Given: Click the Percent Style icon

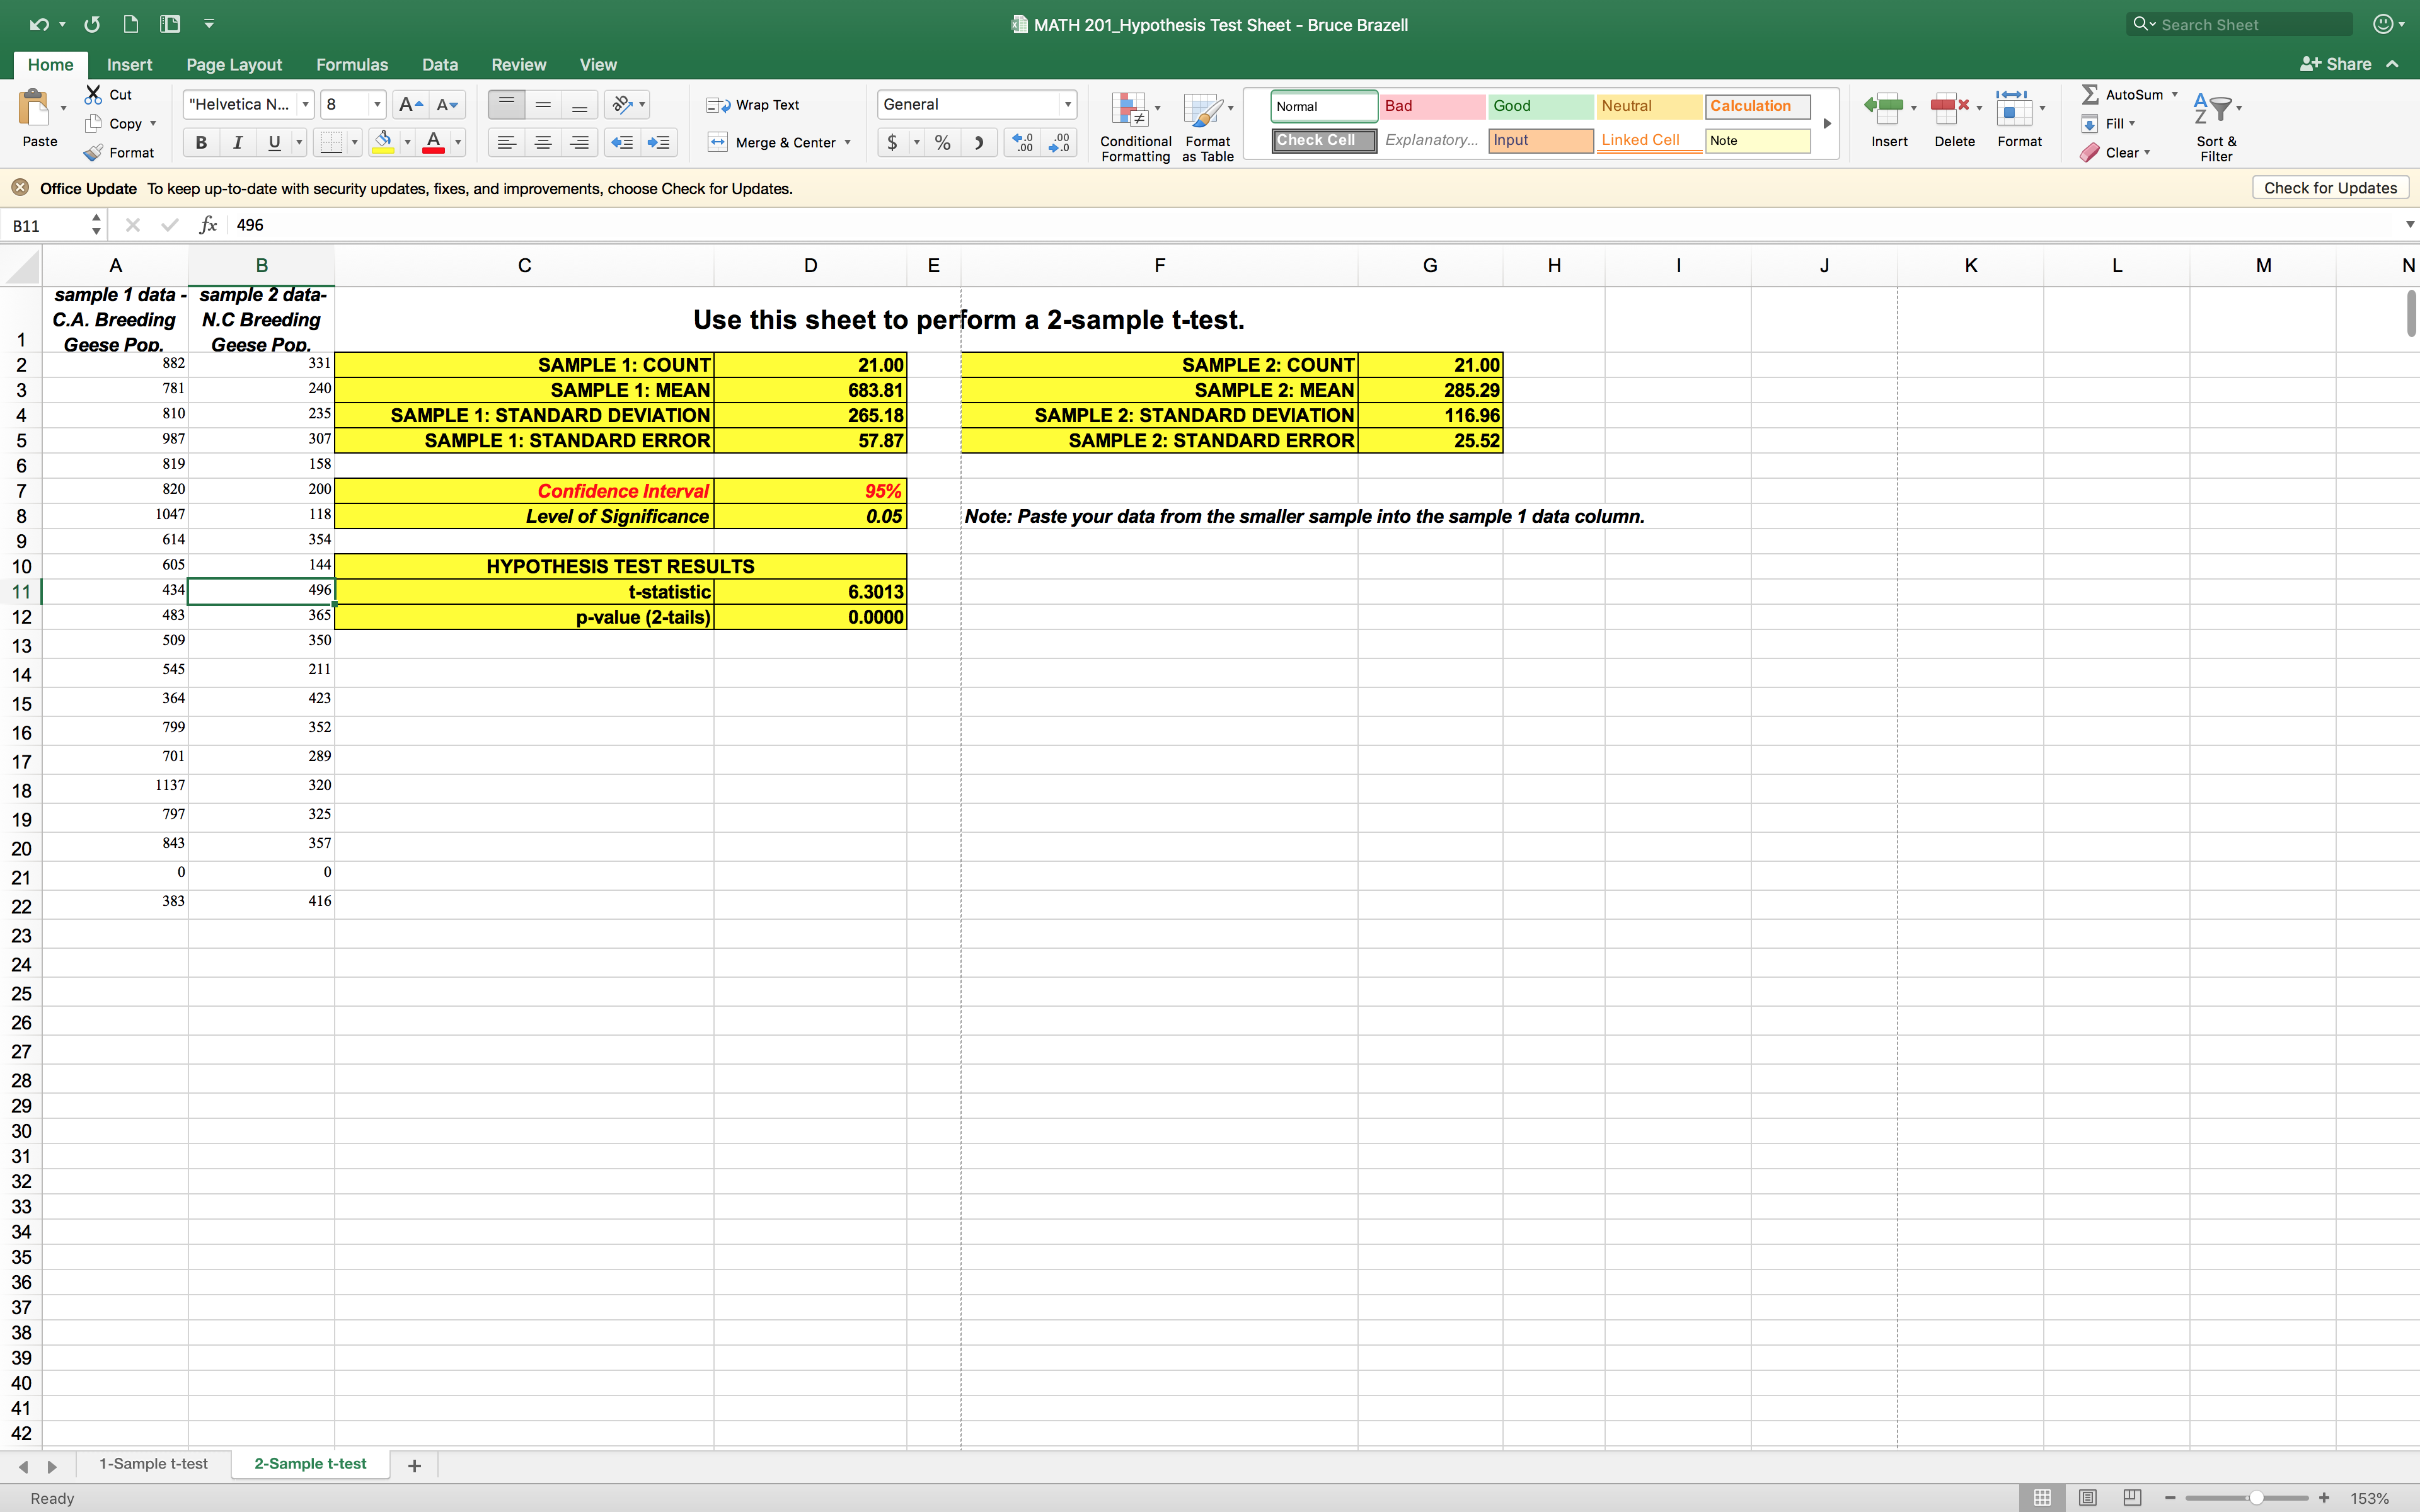Looking at the screenshot, I should [942, 143].
